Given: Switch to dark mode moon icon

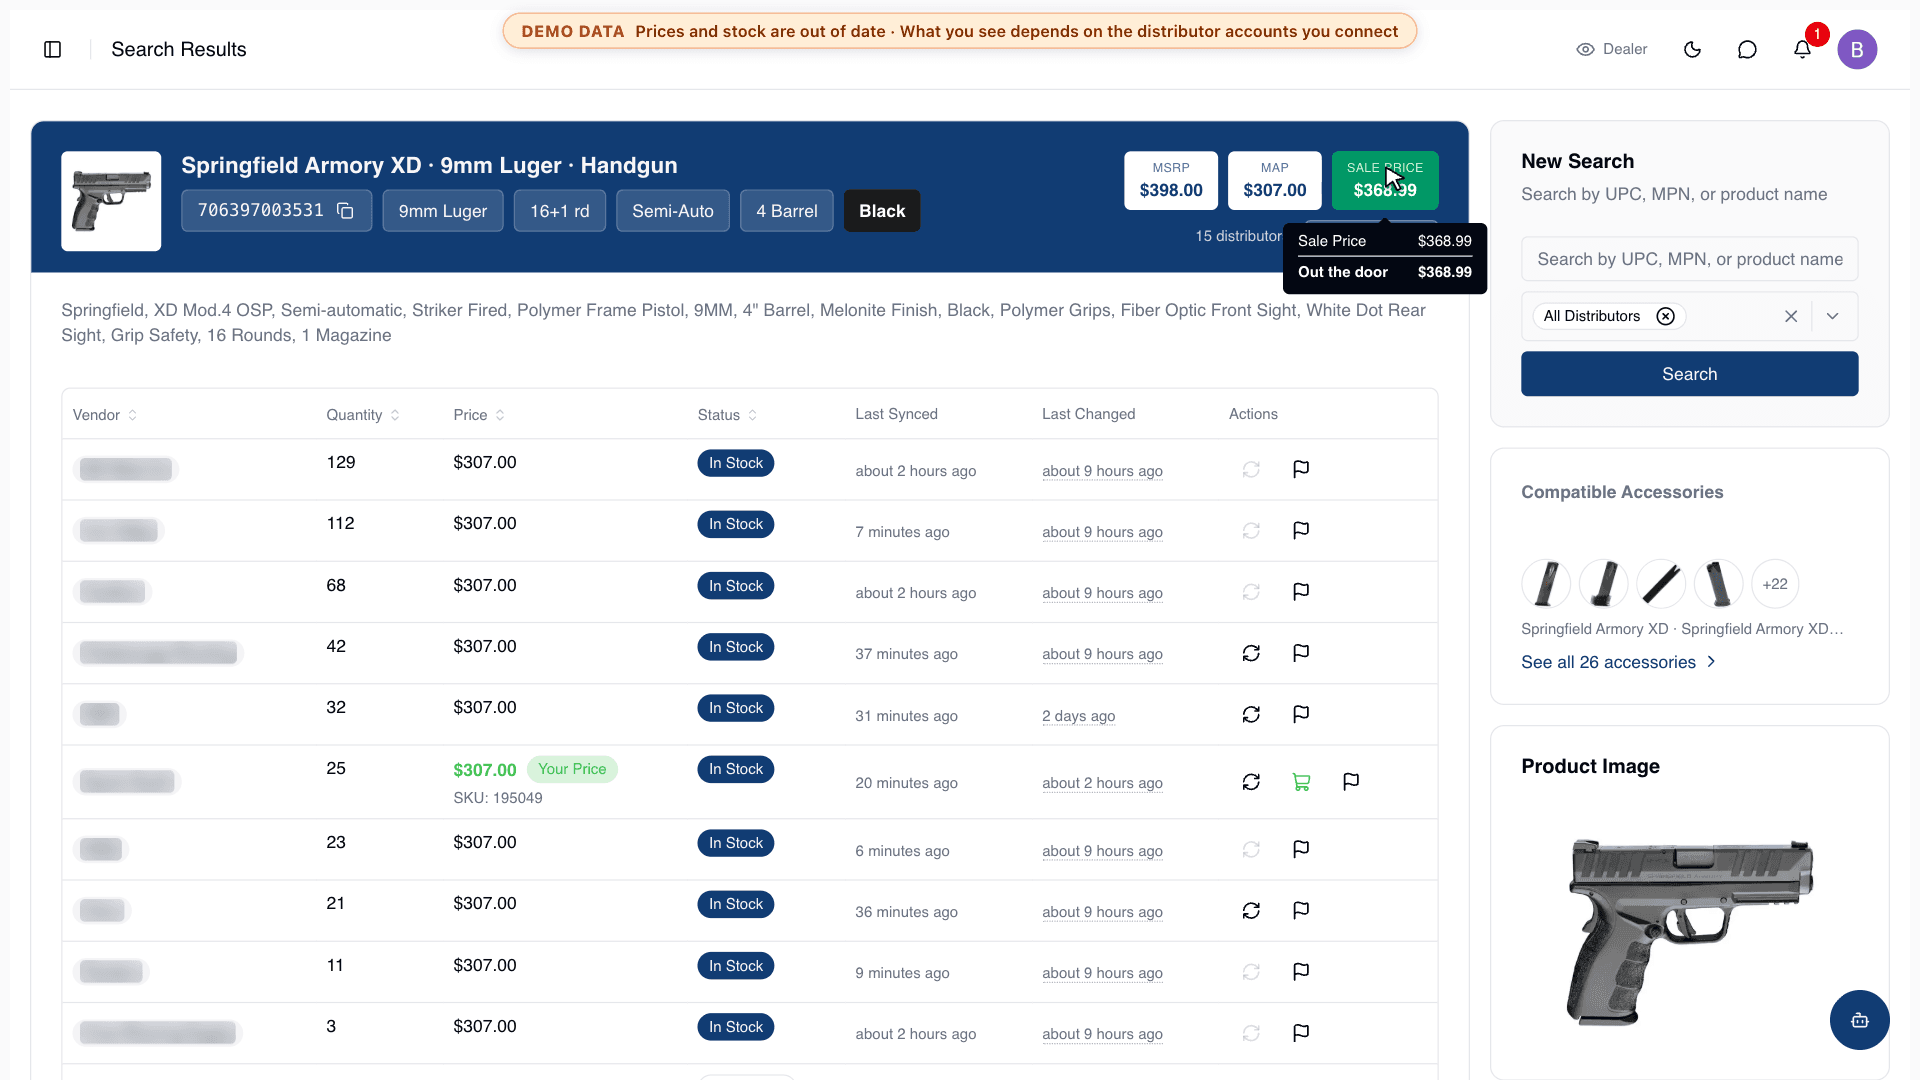Looking at the screenshot, I should (1692, 49).
